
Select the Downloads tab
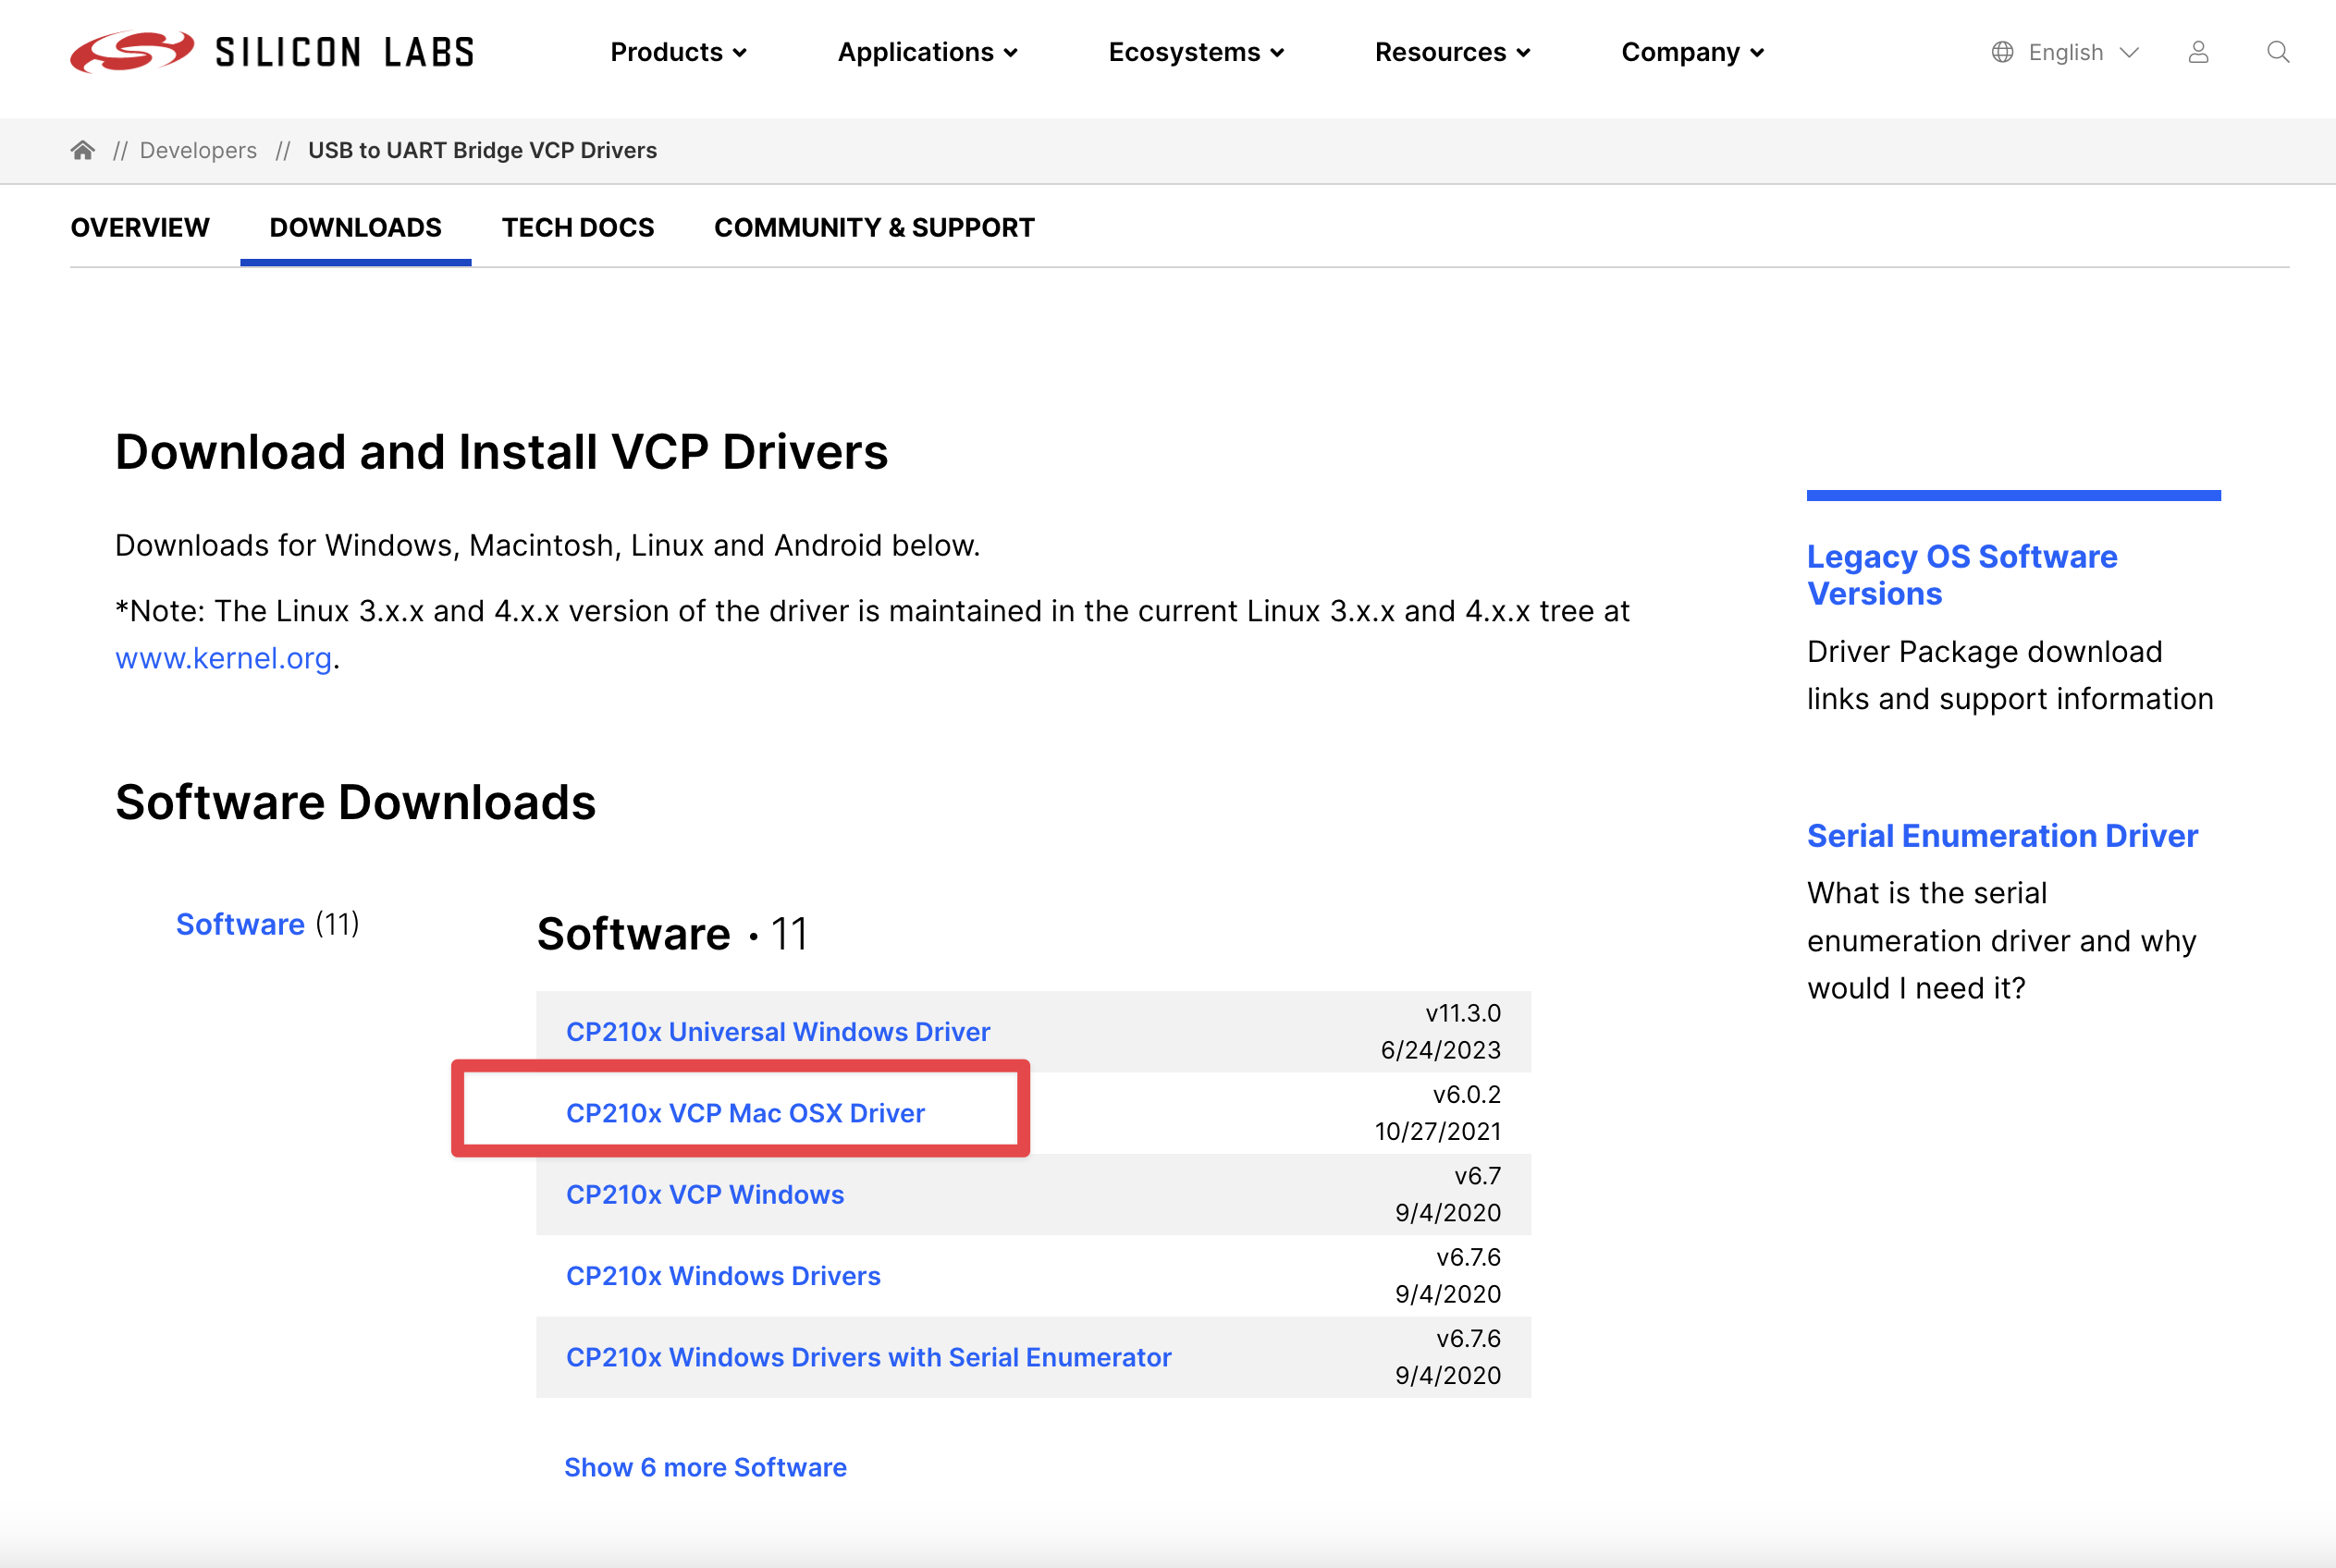(355, 228)
